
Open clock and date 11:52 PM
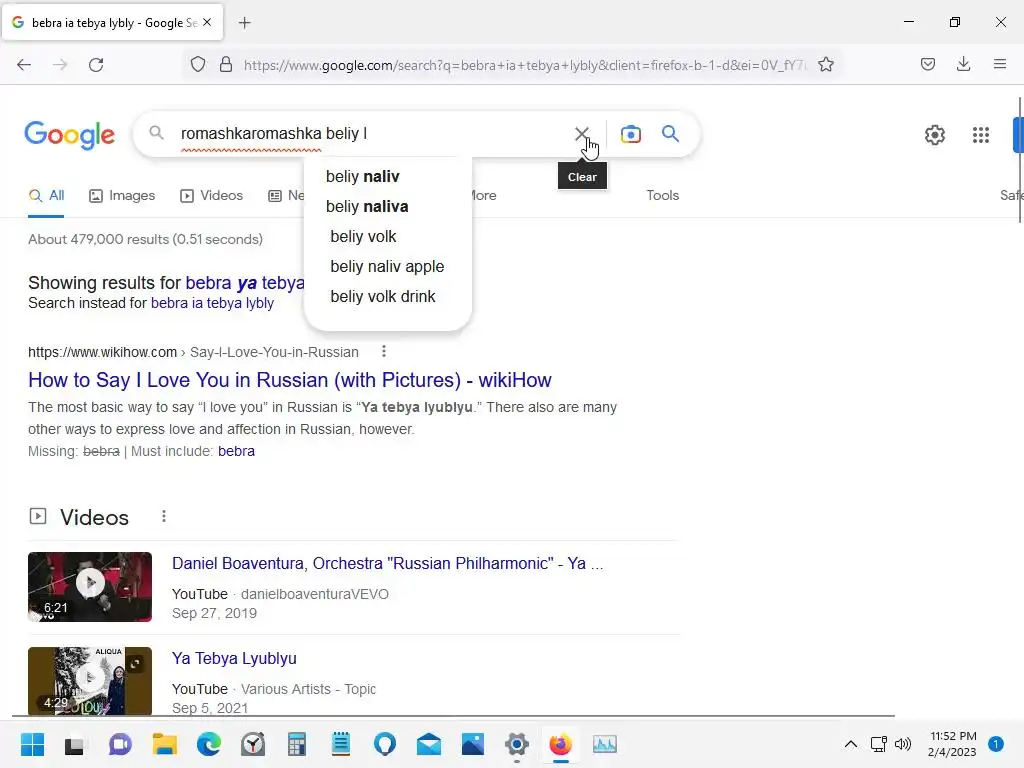(952, 744)
